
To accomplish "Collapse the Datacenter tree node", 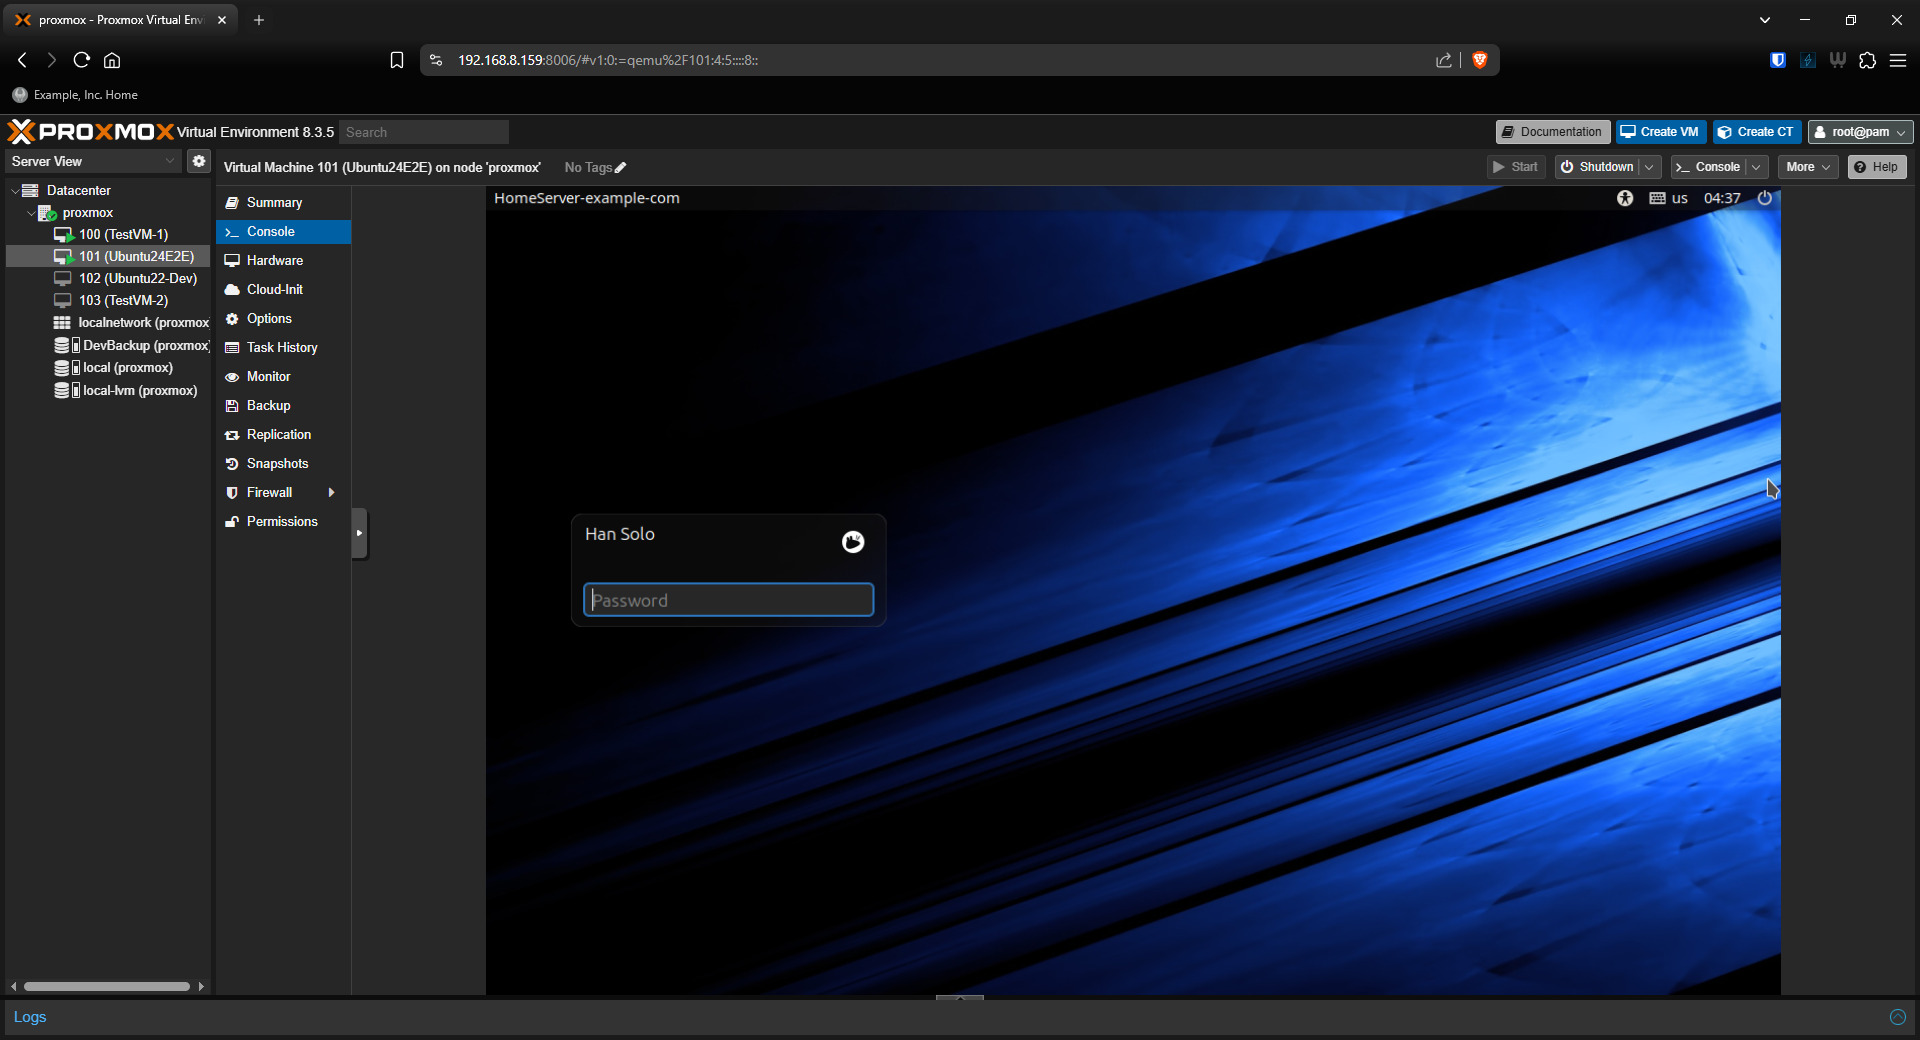I will pyautogui.click(x=15, y=190).
